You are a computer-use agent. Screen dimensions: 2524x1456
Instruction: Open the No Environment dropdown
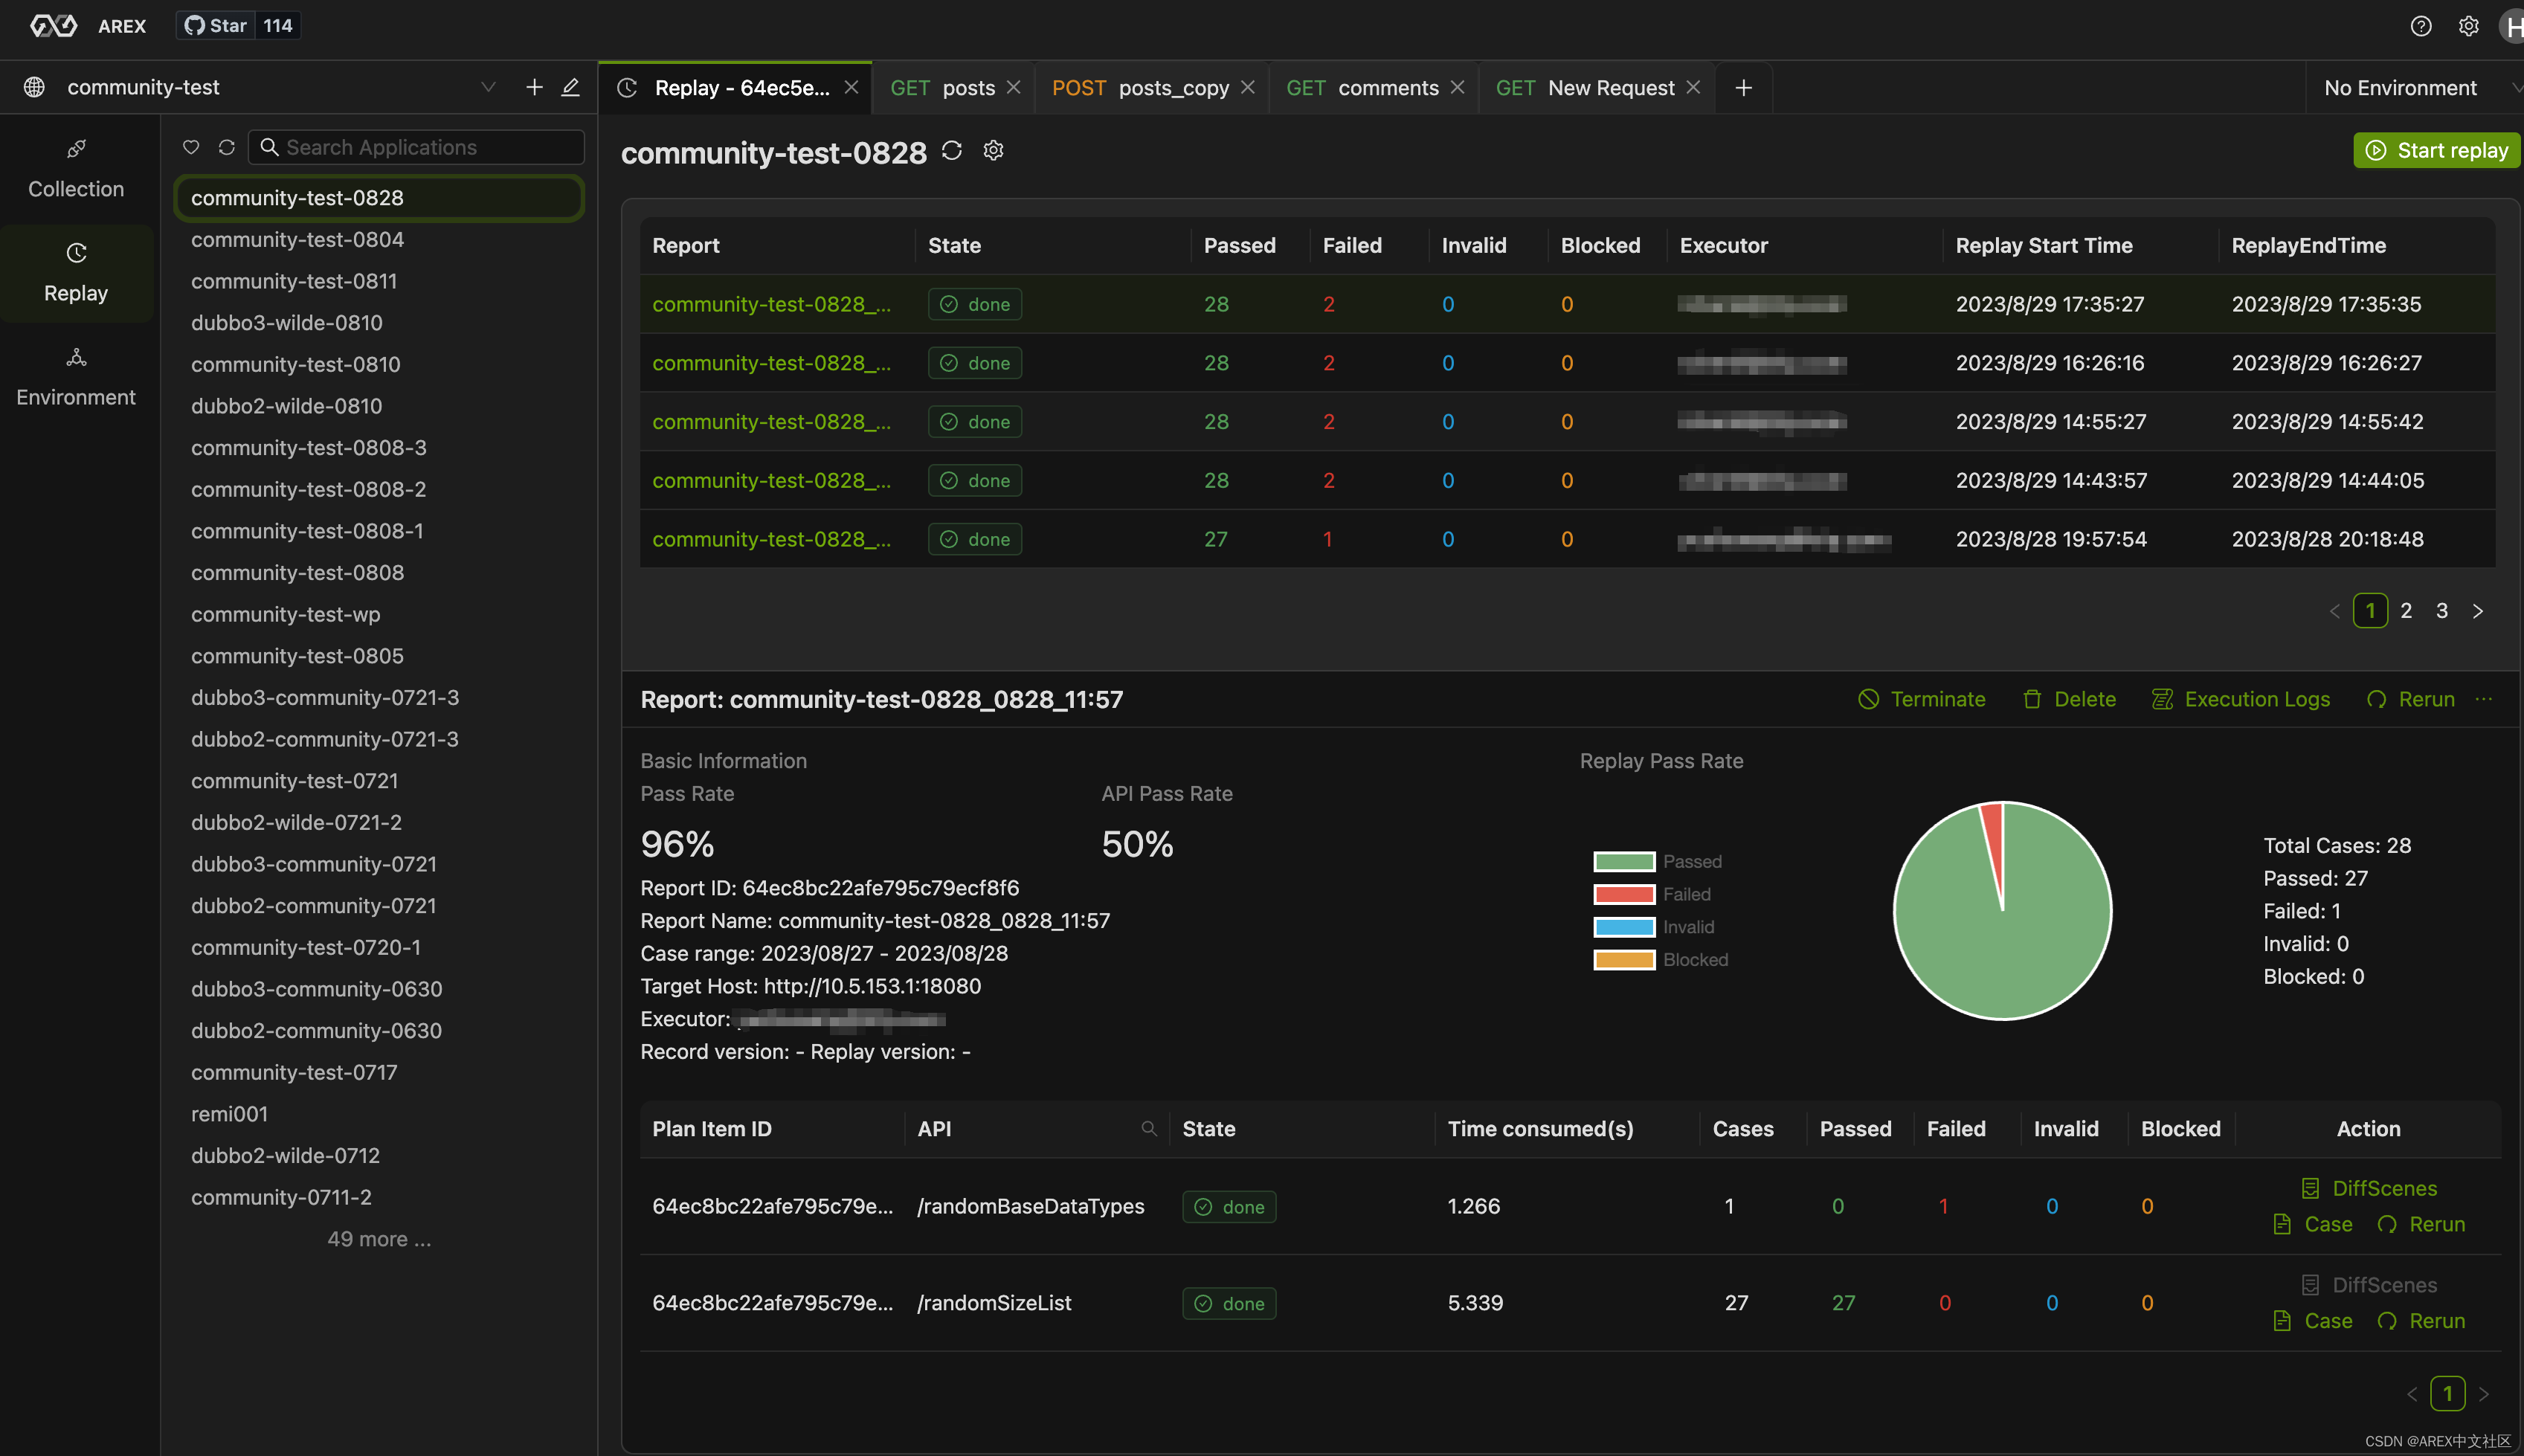[x=2410, y=88]
